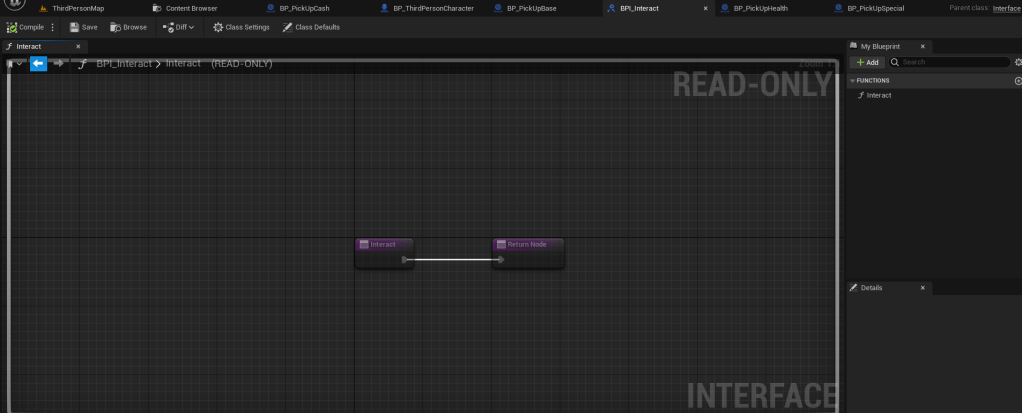Open the Diff dropdown
This screenshot has width=1022, height=413.
(x=179, y=27)
